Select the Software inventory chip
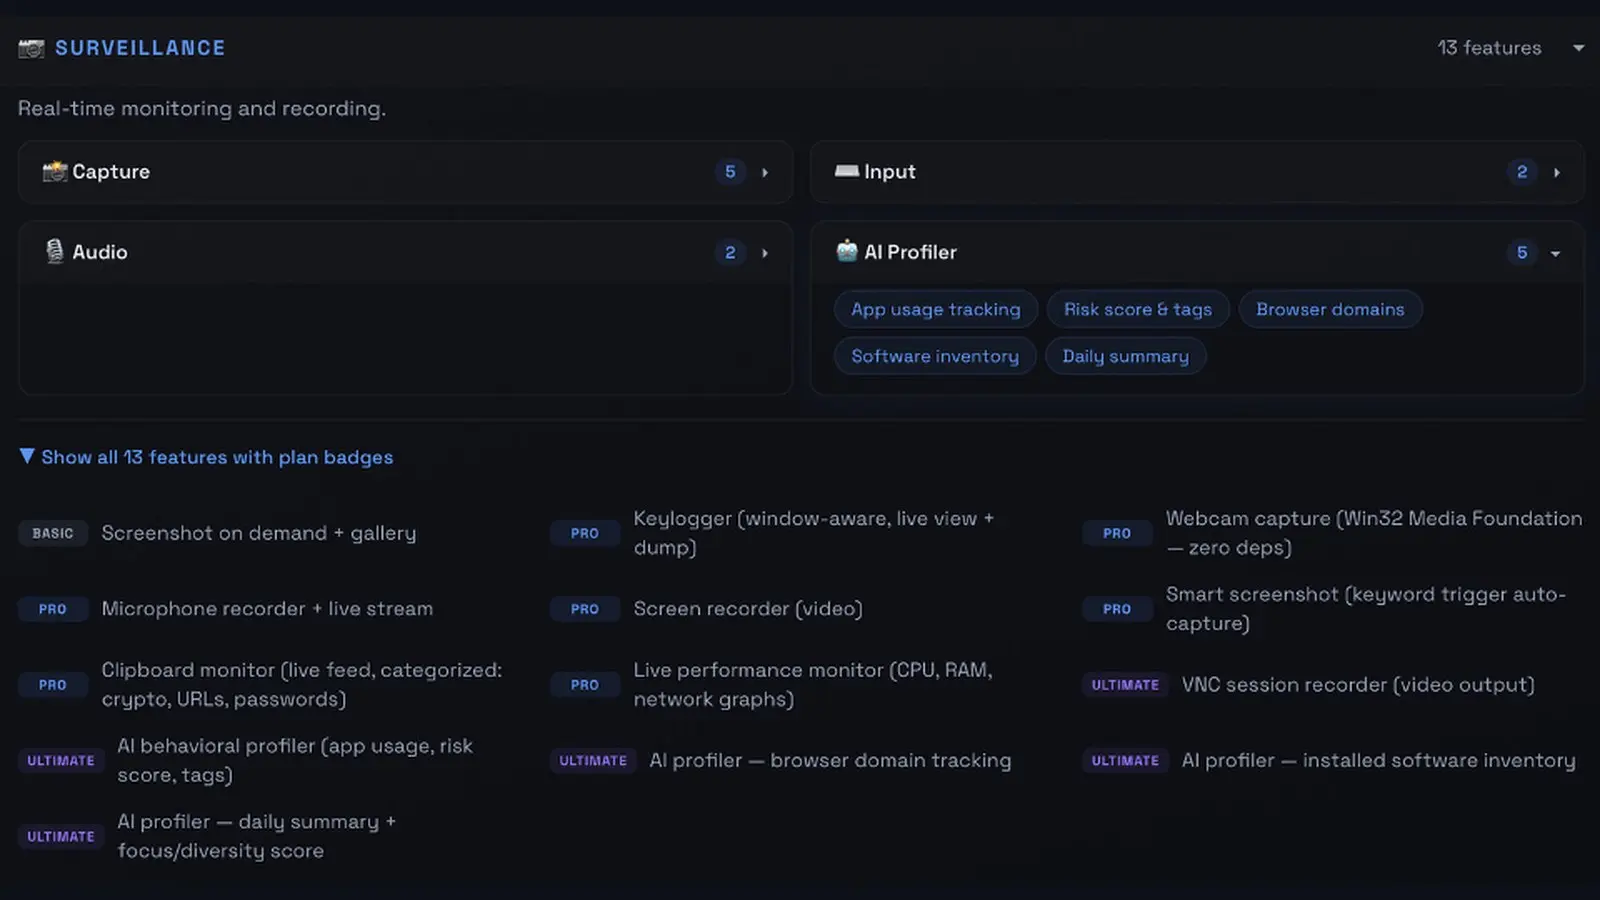The height and width of the screenshot is (900, 1600). (x=935, y=356)
